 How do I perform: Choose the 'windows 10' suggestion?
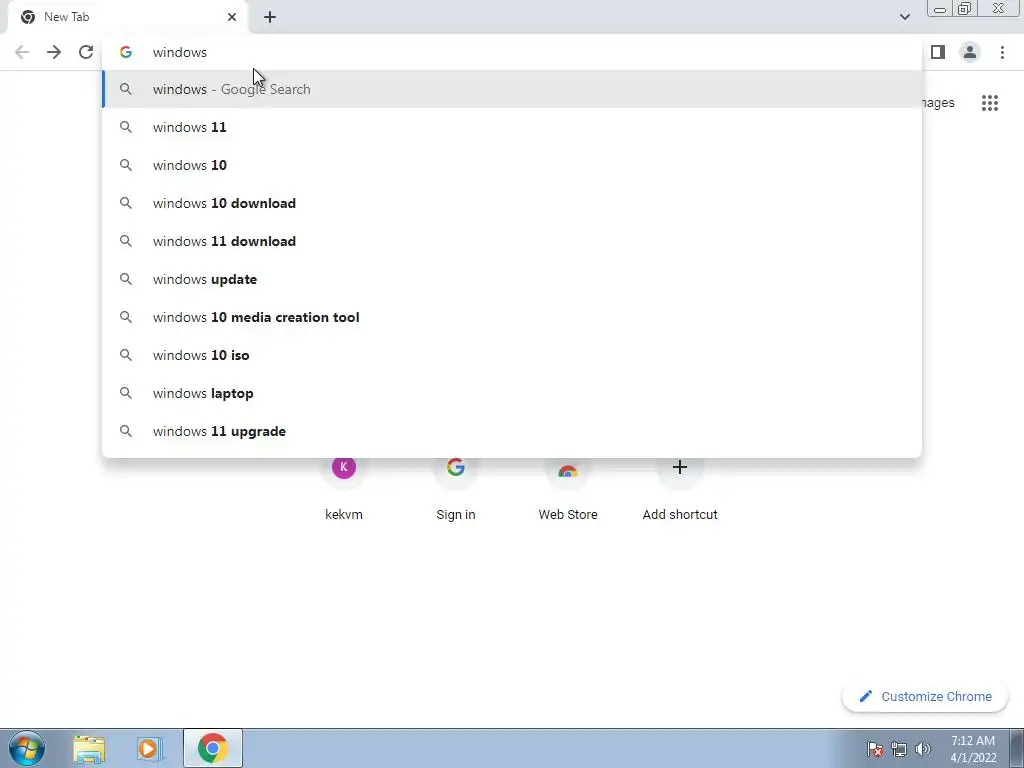512,165
